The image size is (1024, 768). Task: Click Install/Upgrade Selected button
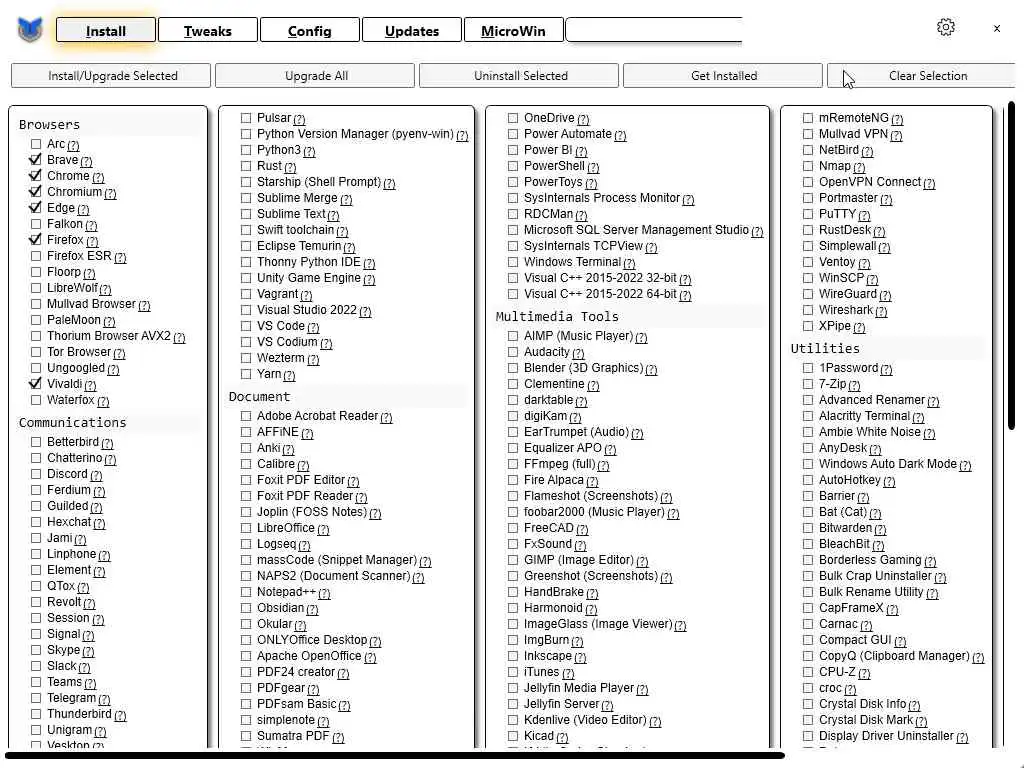coord(111,76)
